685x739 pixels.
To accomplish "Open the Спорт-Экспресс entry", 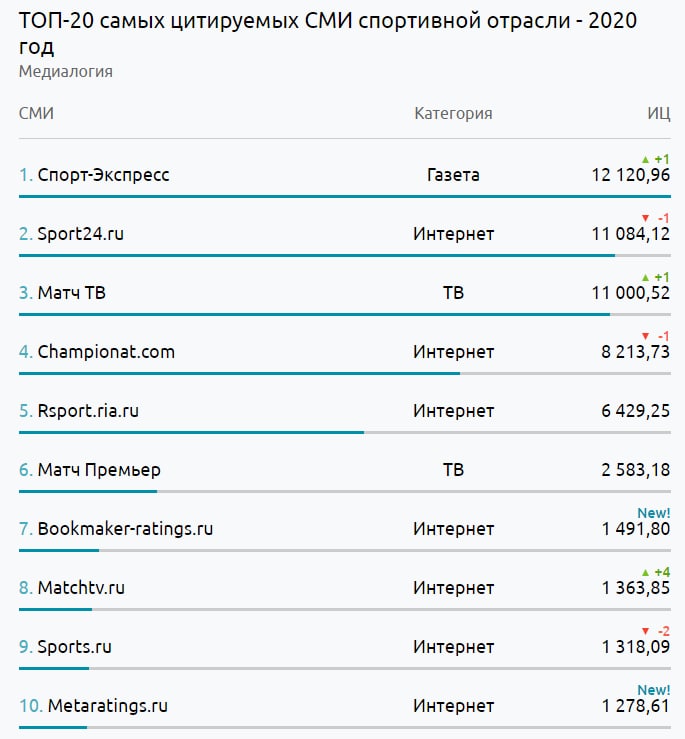I will pos(103,175).
